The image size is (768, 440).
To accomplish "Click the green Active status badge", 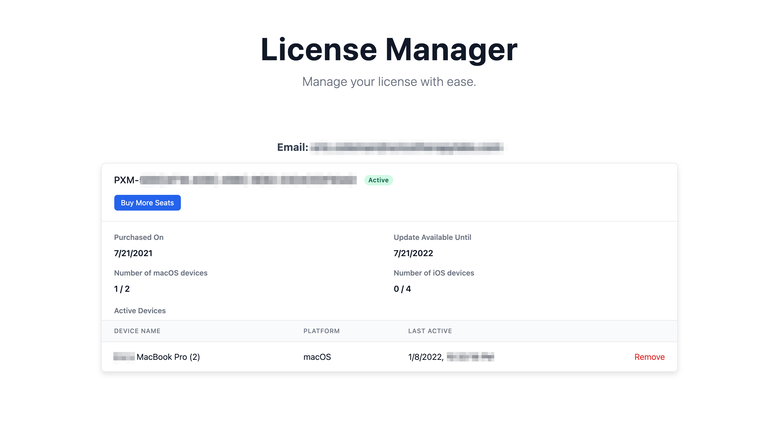I will tap(378, 180).
